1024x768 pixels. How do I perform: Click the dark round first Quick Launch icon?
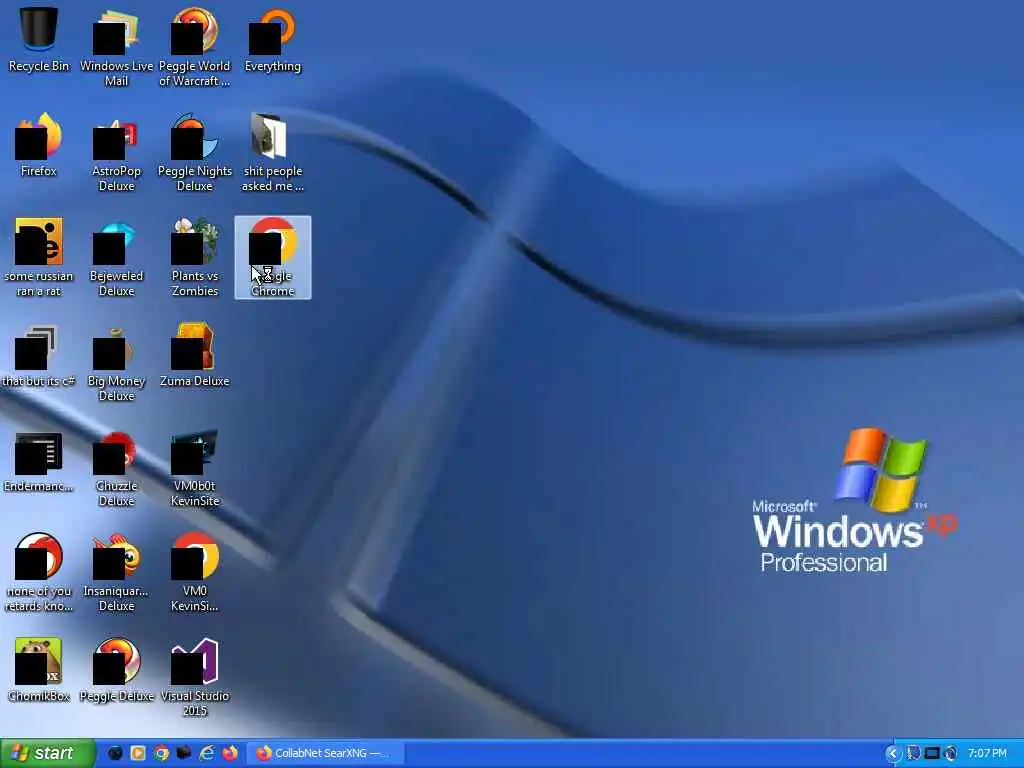[115, 753]
